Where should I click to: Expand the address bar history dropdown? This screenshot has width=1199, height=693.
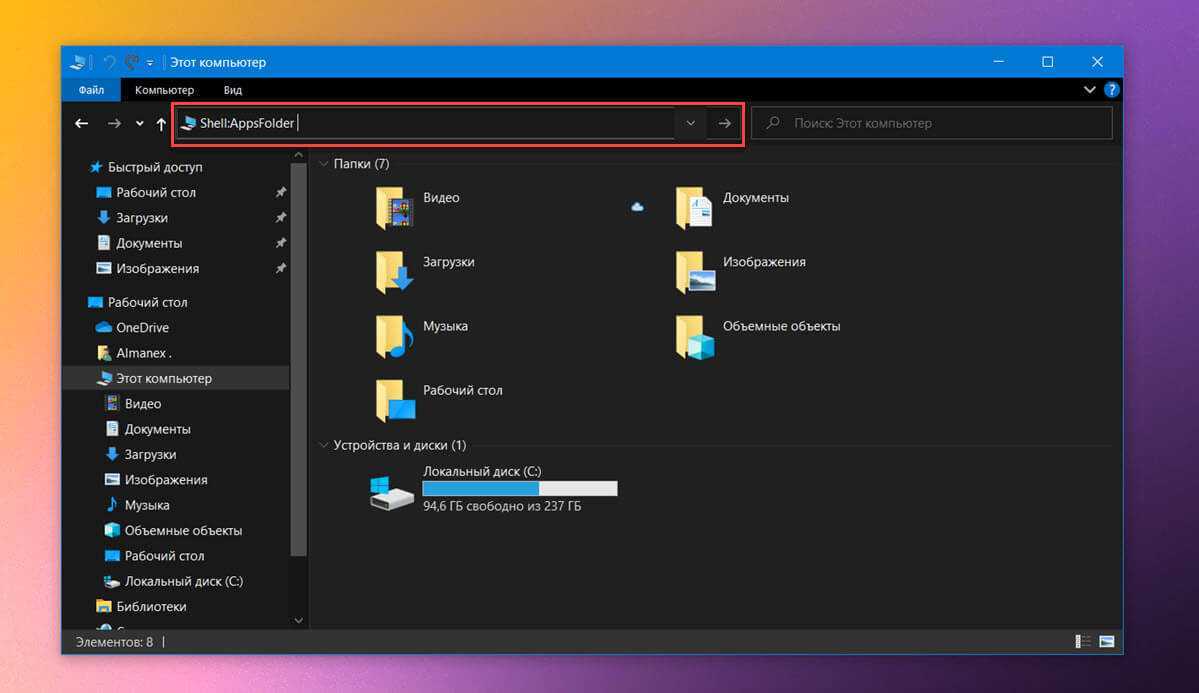[690, 123]
